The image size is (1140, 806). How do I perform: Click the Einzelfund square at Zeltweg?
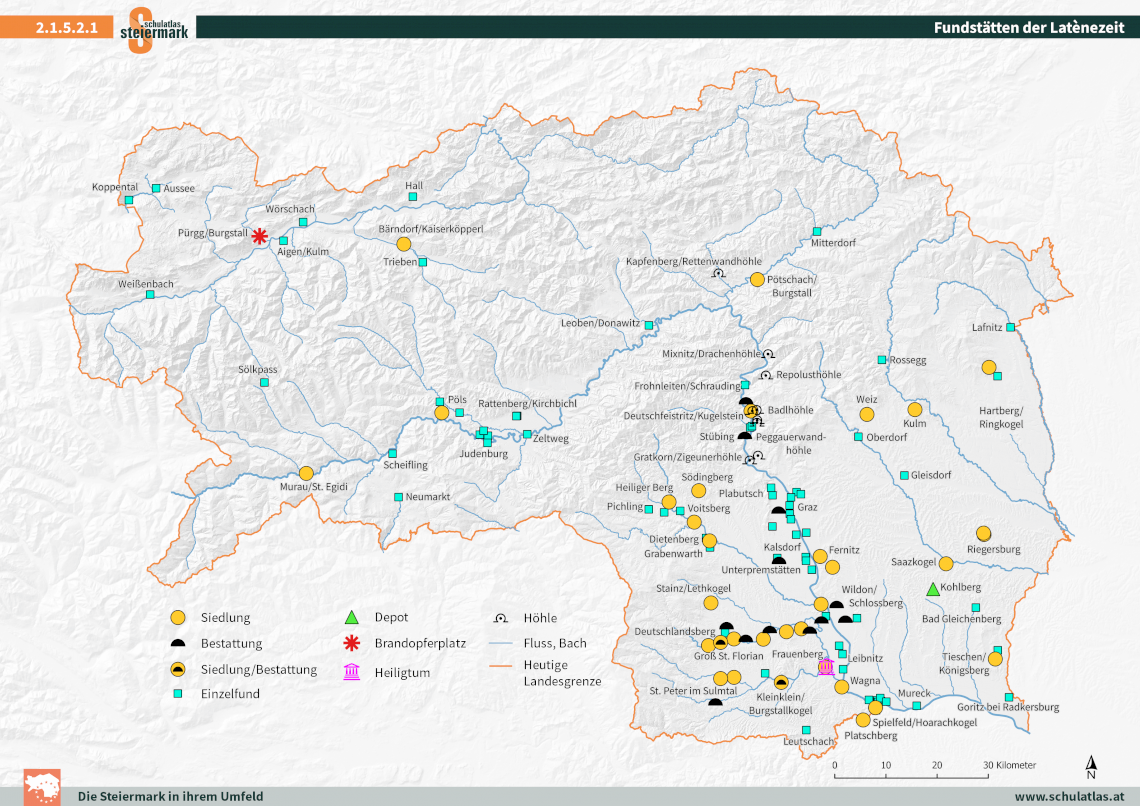[527, 435]
